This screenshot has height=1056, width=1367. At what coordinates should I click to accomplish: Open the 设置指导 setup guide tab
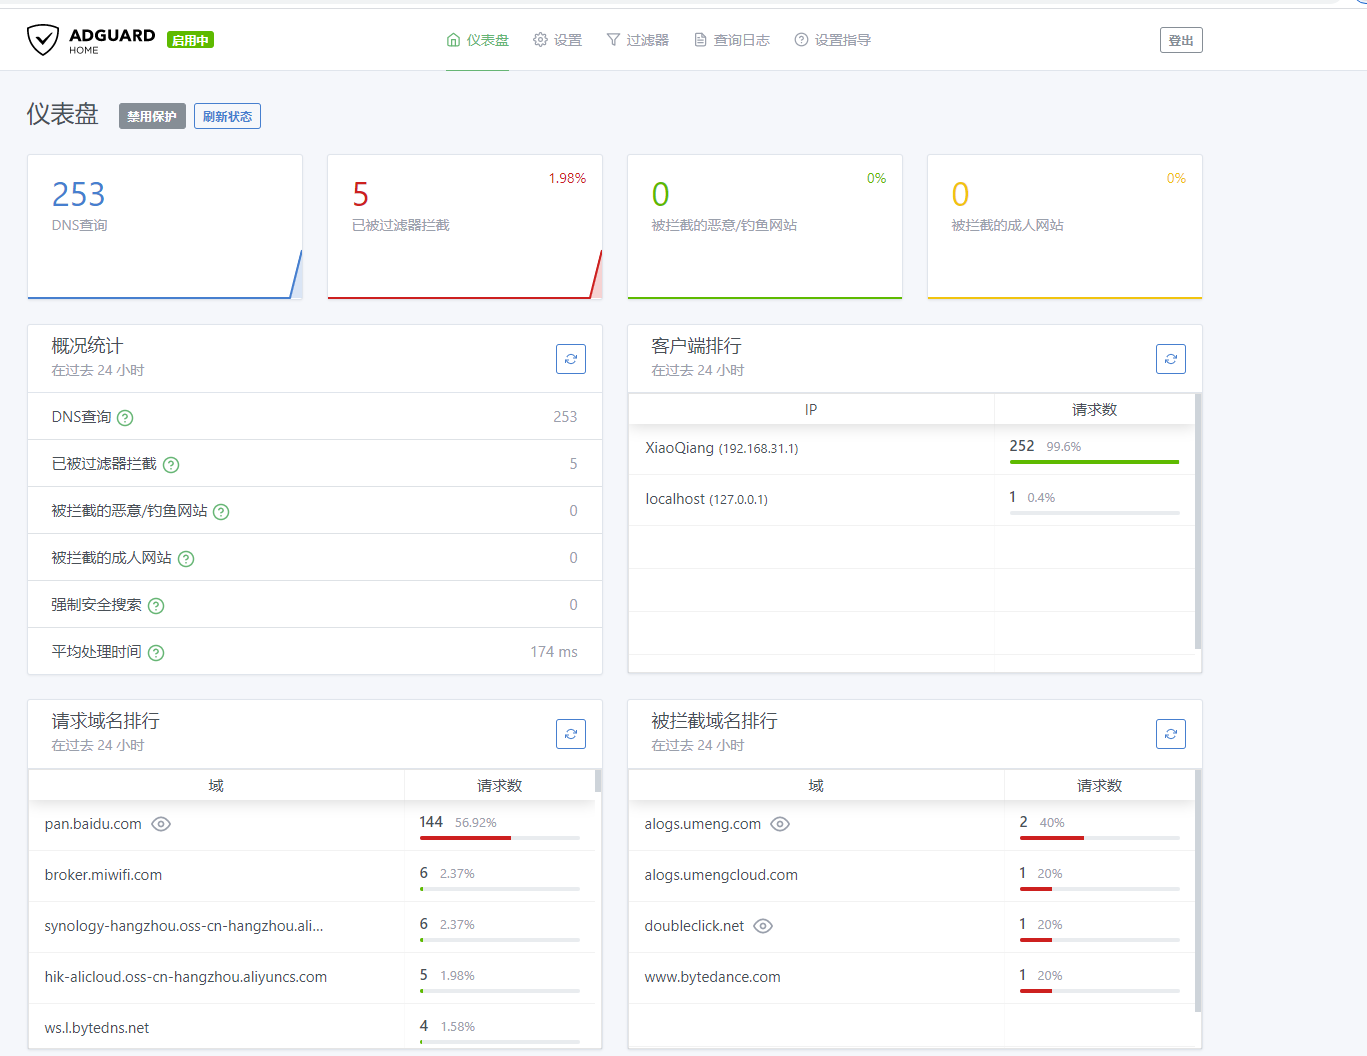[x=832, y=40]
